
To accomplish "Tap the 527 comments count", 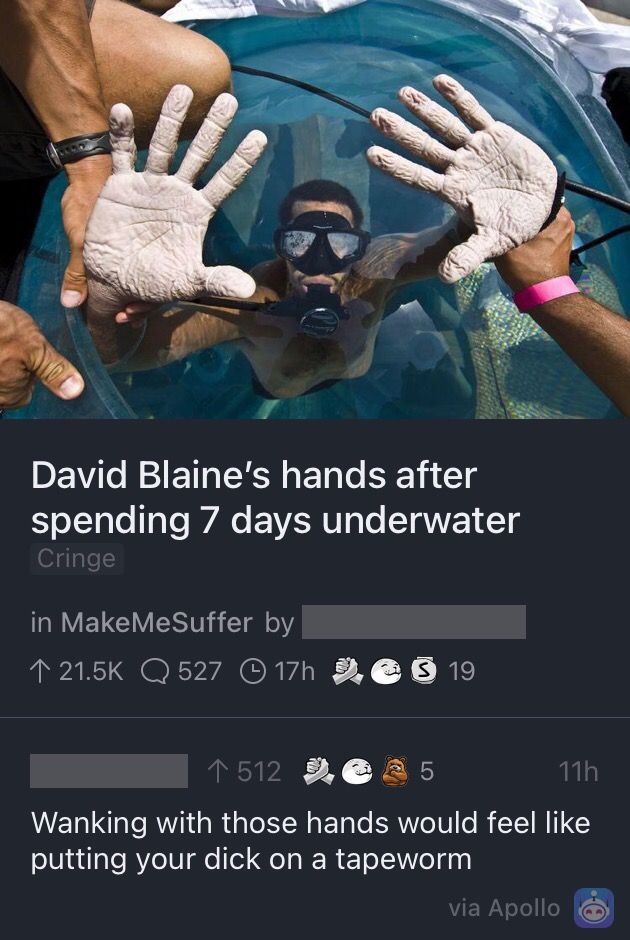I will point(200,671).
